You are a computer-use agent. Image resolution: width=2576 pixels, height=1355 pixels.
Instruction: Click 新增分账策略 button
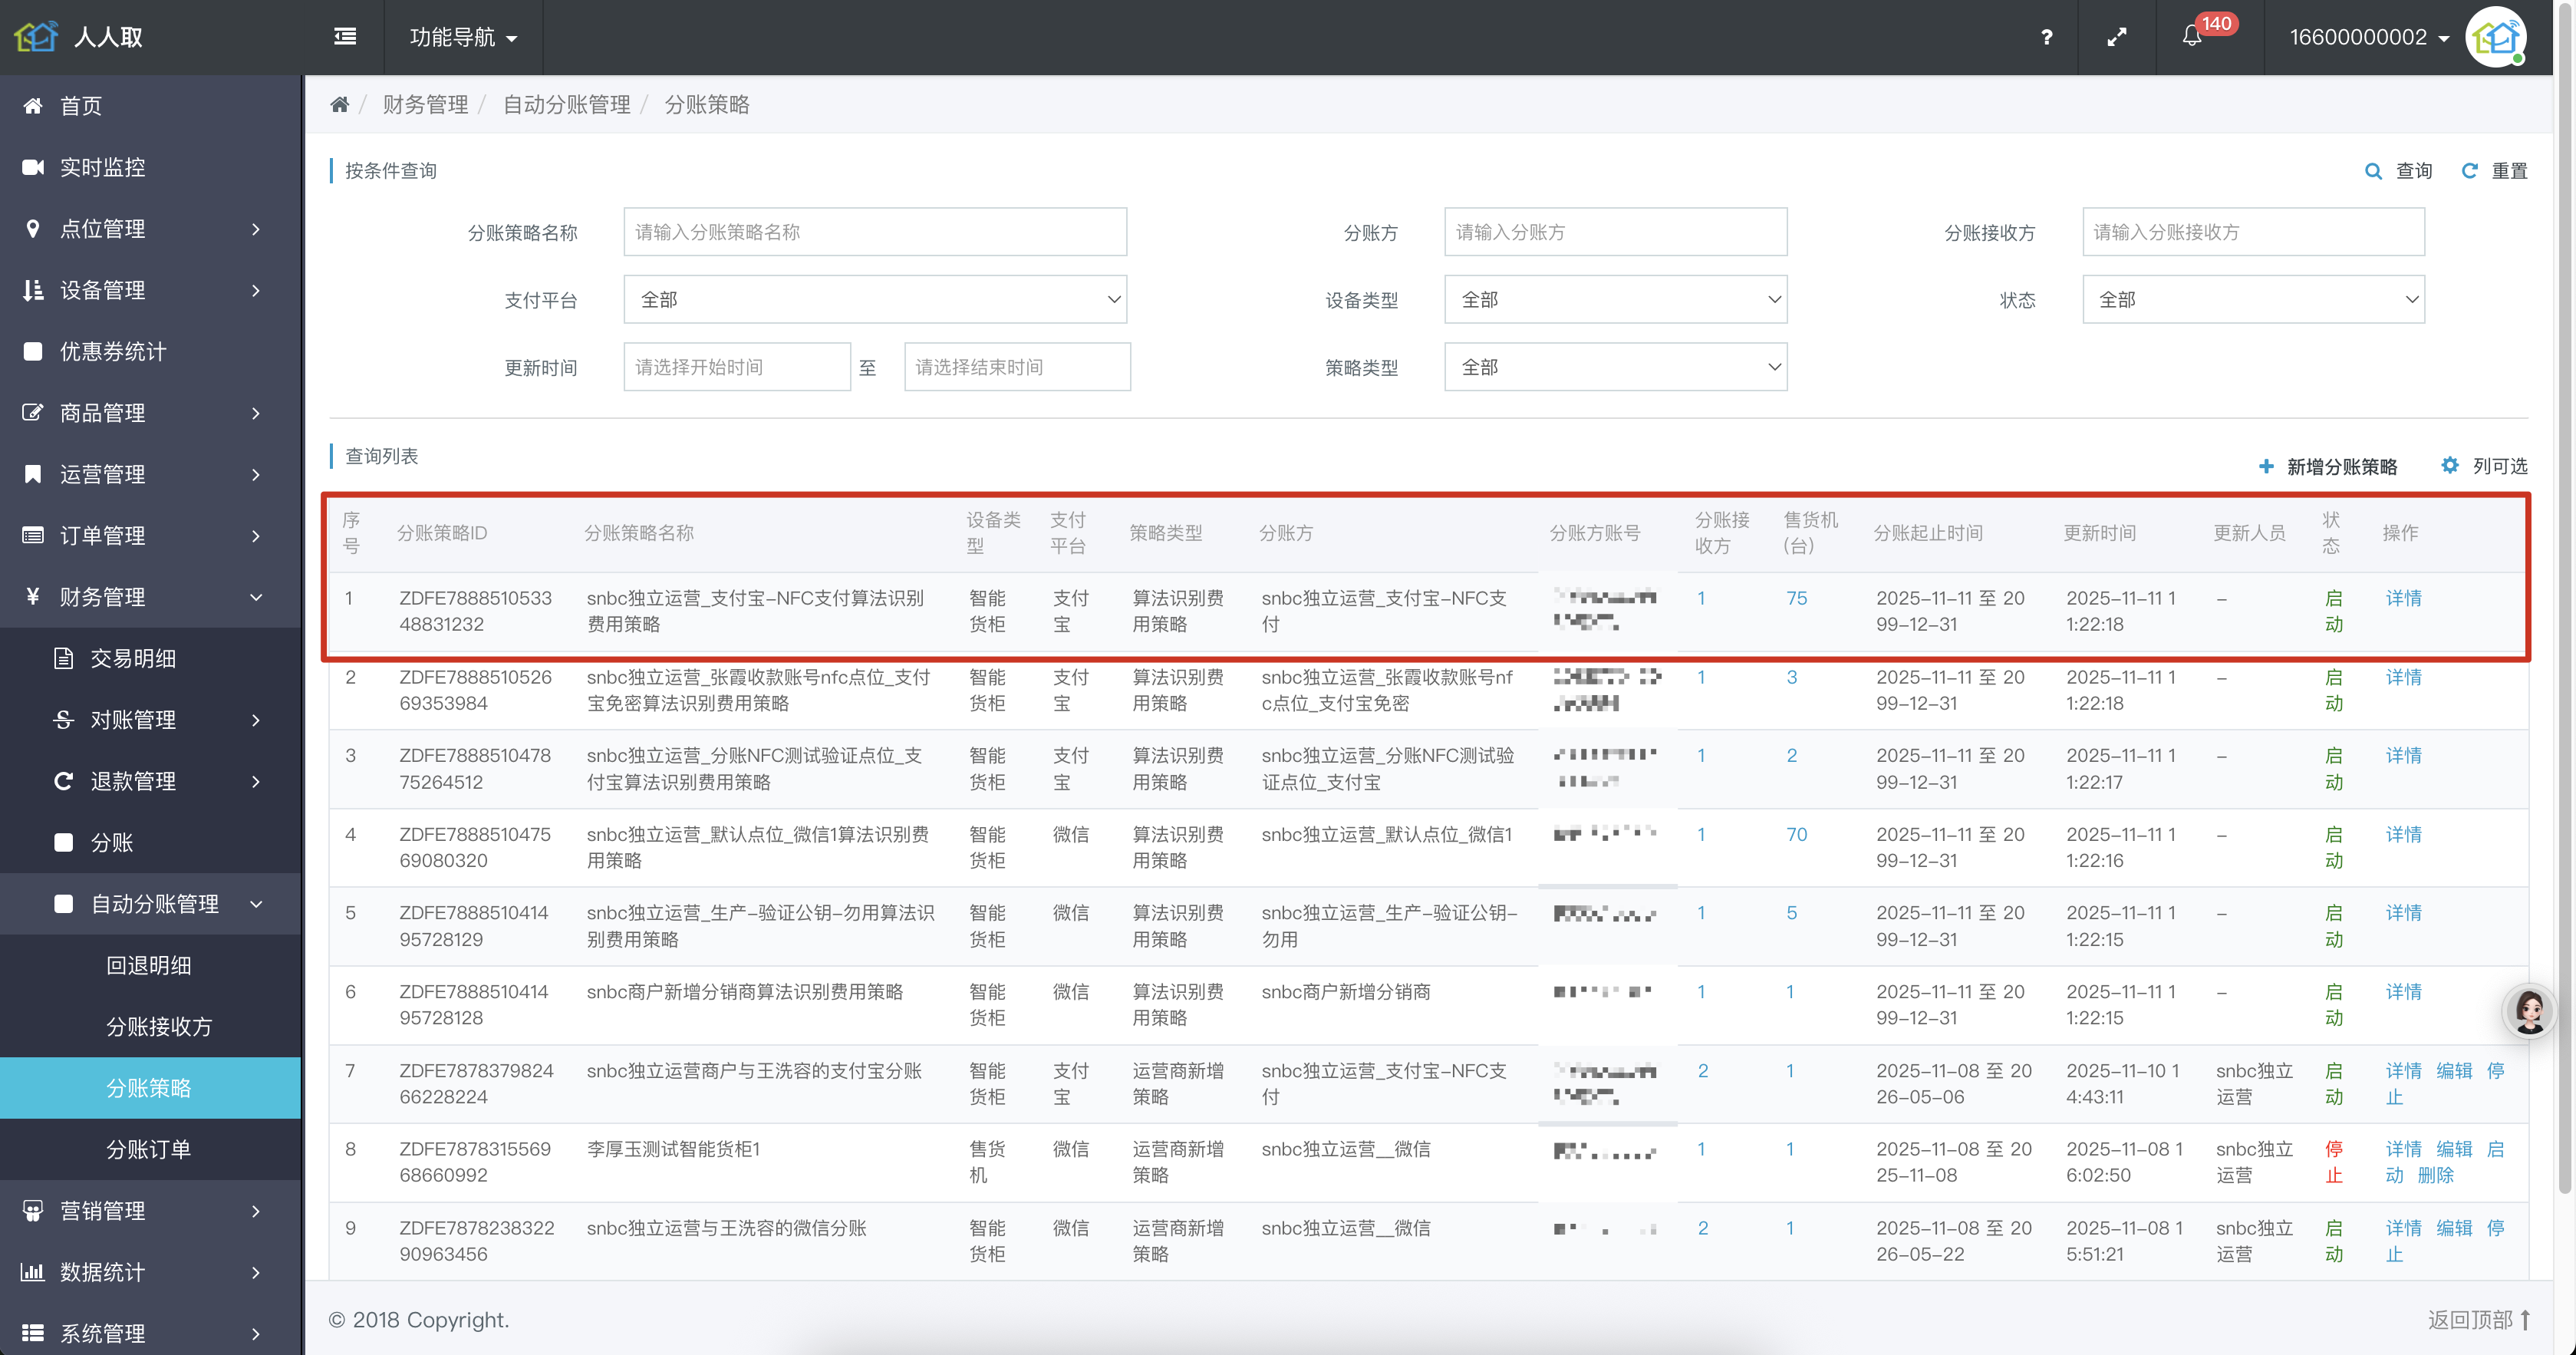tap(2328, 467)
